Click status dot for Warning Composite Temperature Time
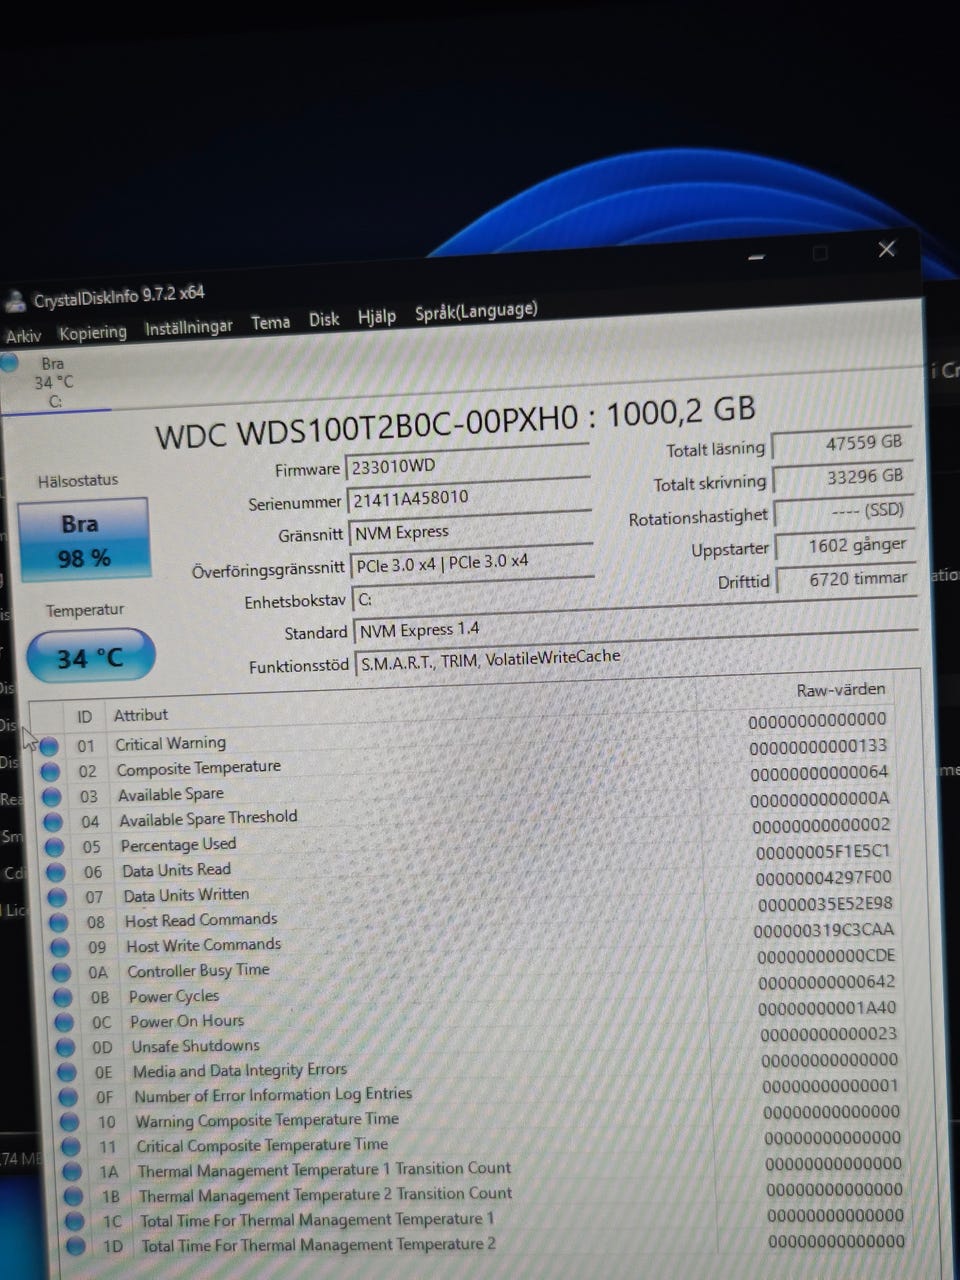 [x=70, y=1122]
